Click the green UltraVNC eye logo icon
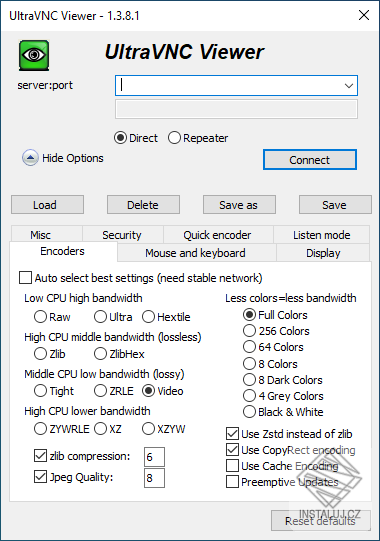 coord(34,55)
